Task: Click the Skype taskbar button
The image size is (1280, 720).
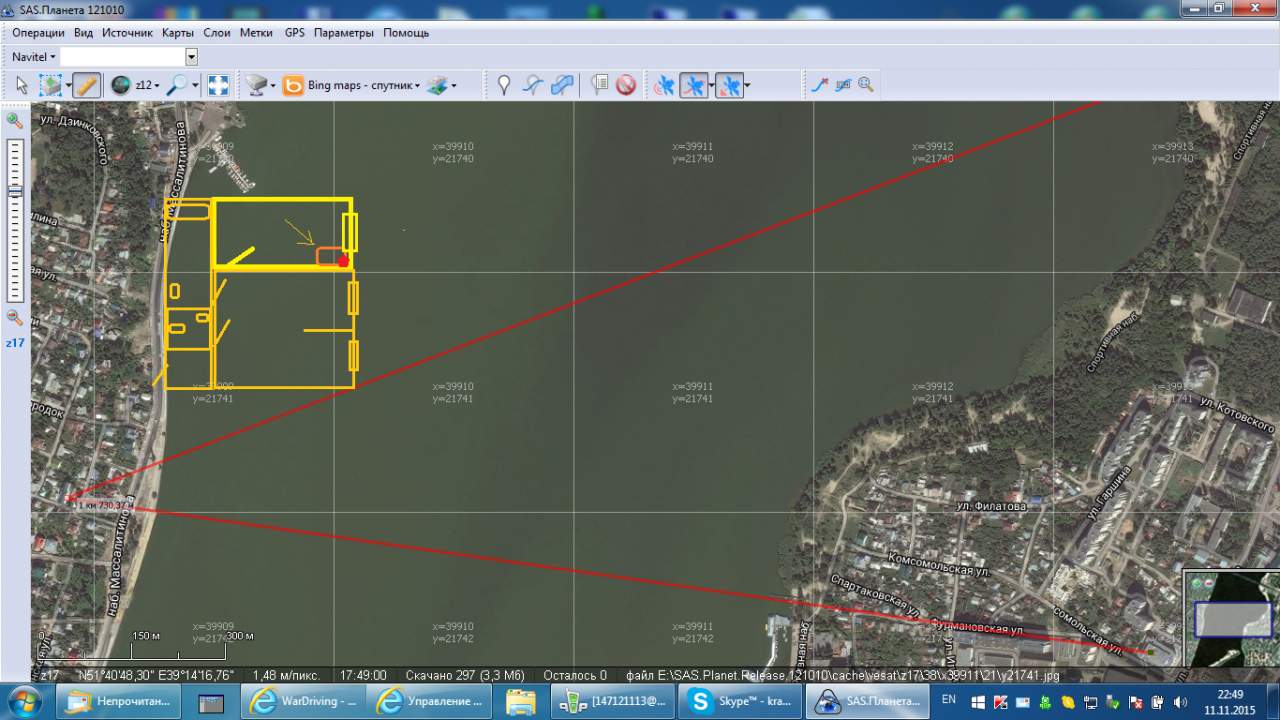Action: 739,702
